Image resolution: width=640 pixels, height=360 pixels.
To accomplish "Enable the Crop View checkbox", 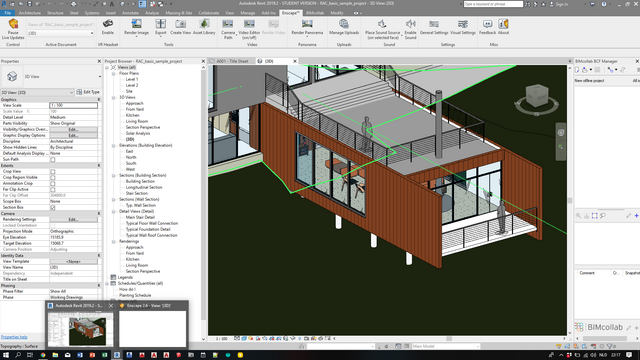I will point(53,171).
